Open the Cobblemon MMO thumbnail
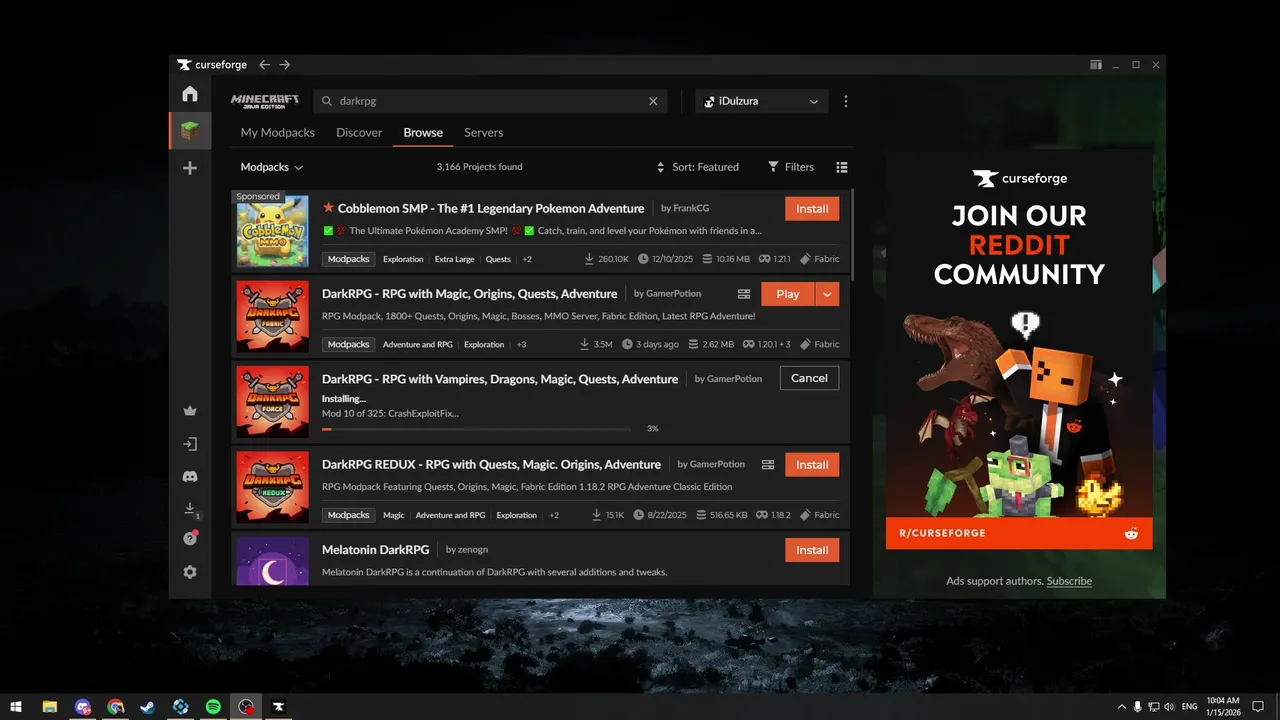 (273, 231)
